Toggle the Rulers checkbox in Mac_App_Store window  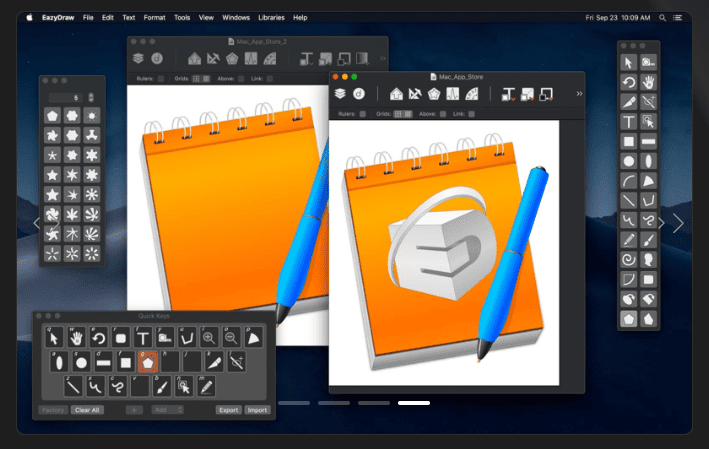[x=363, y=114]
